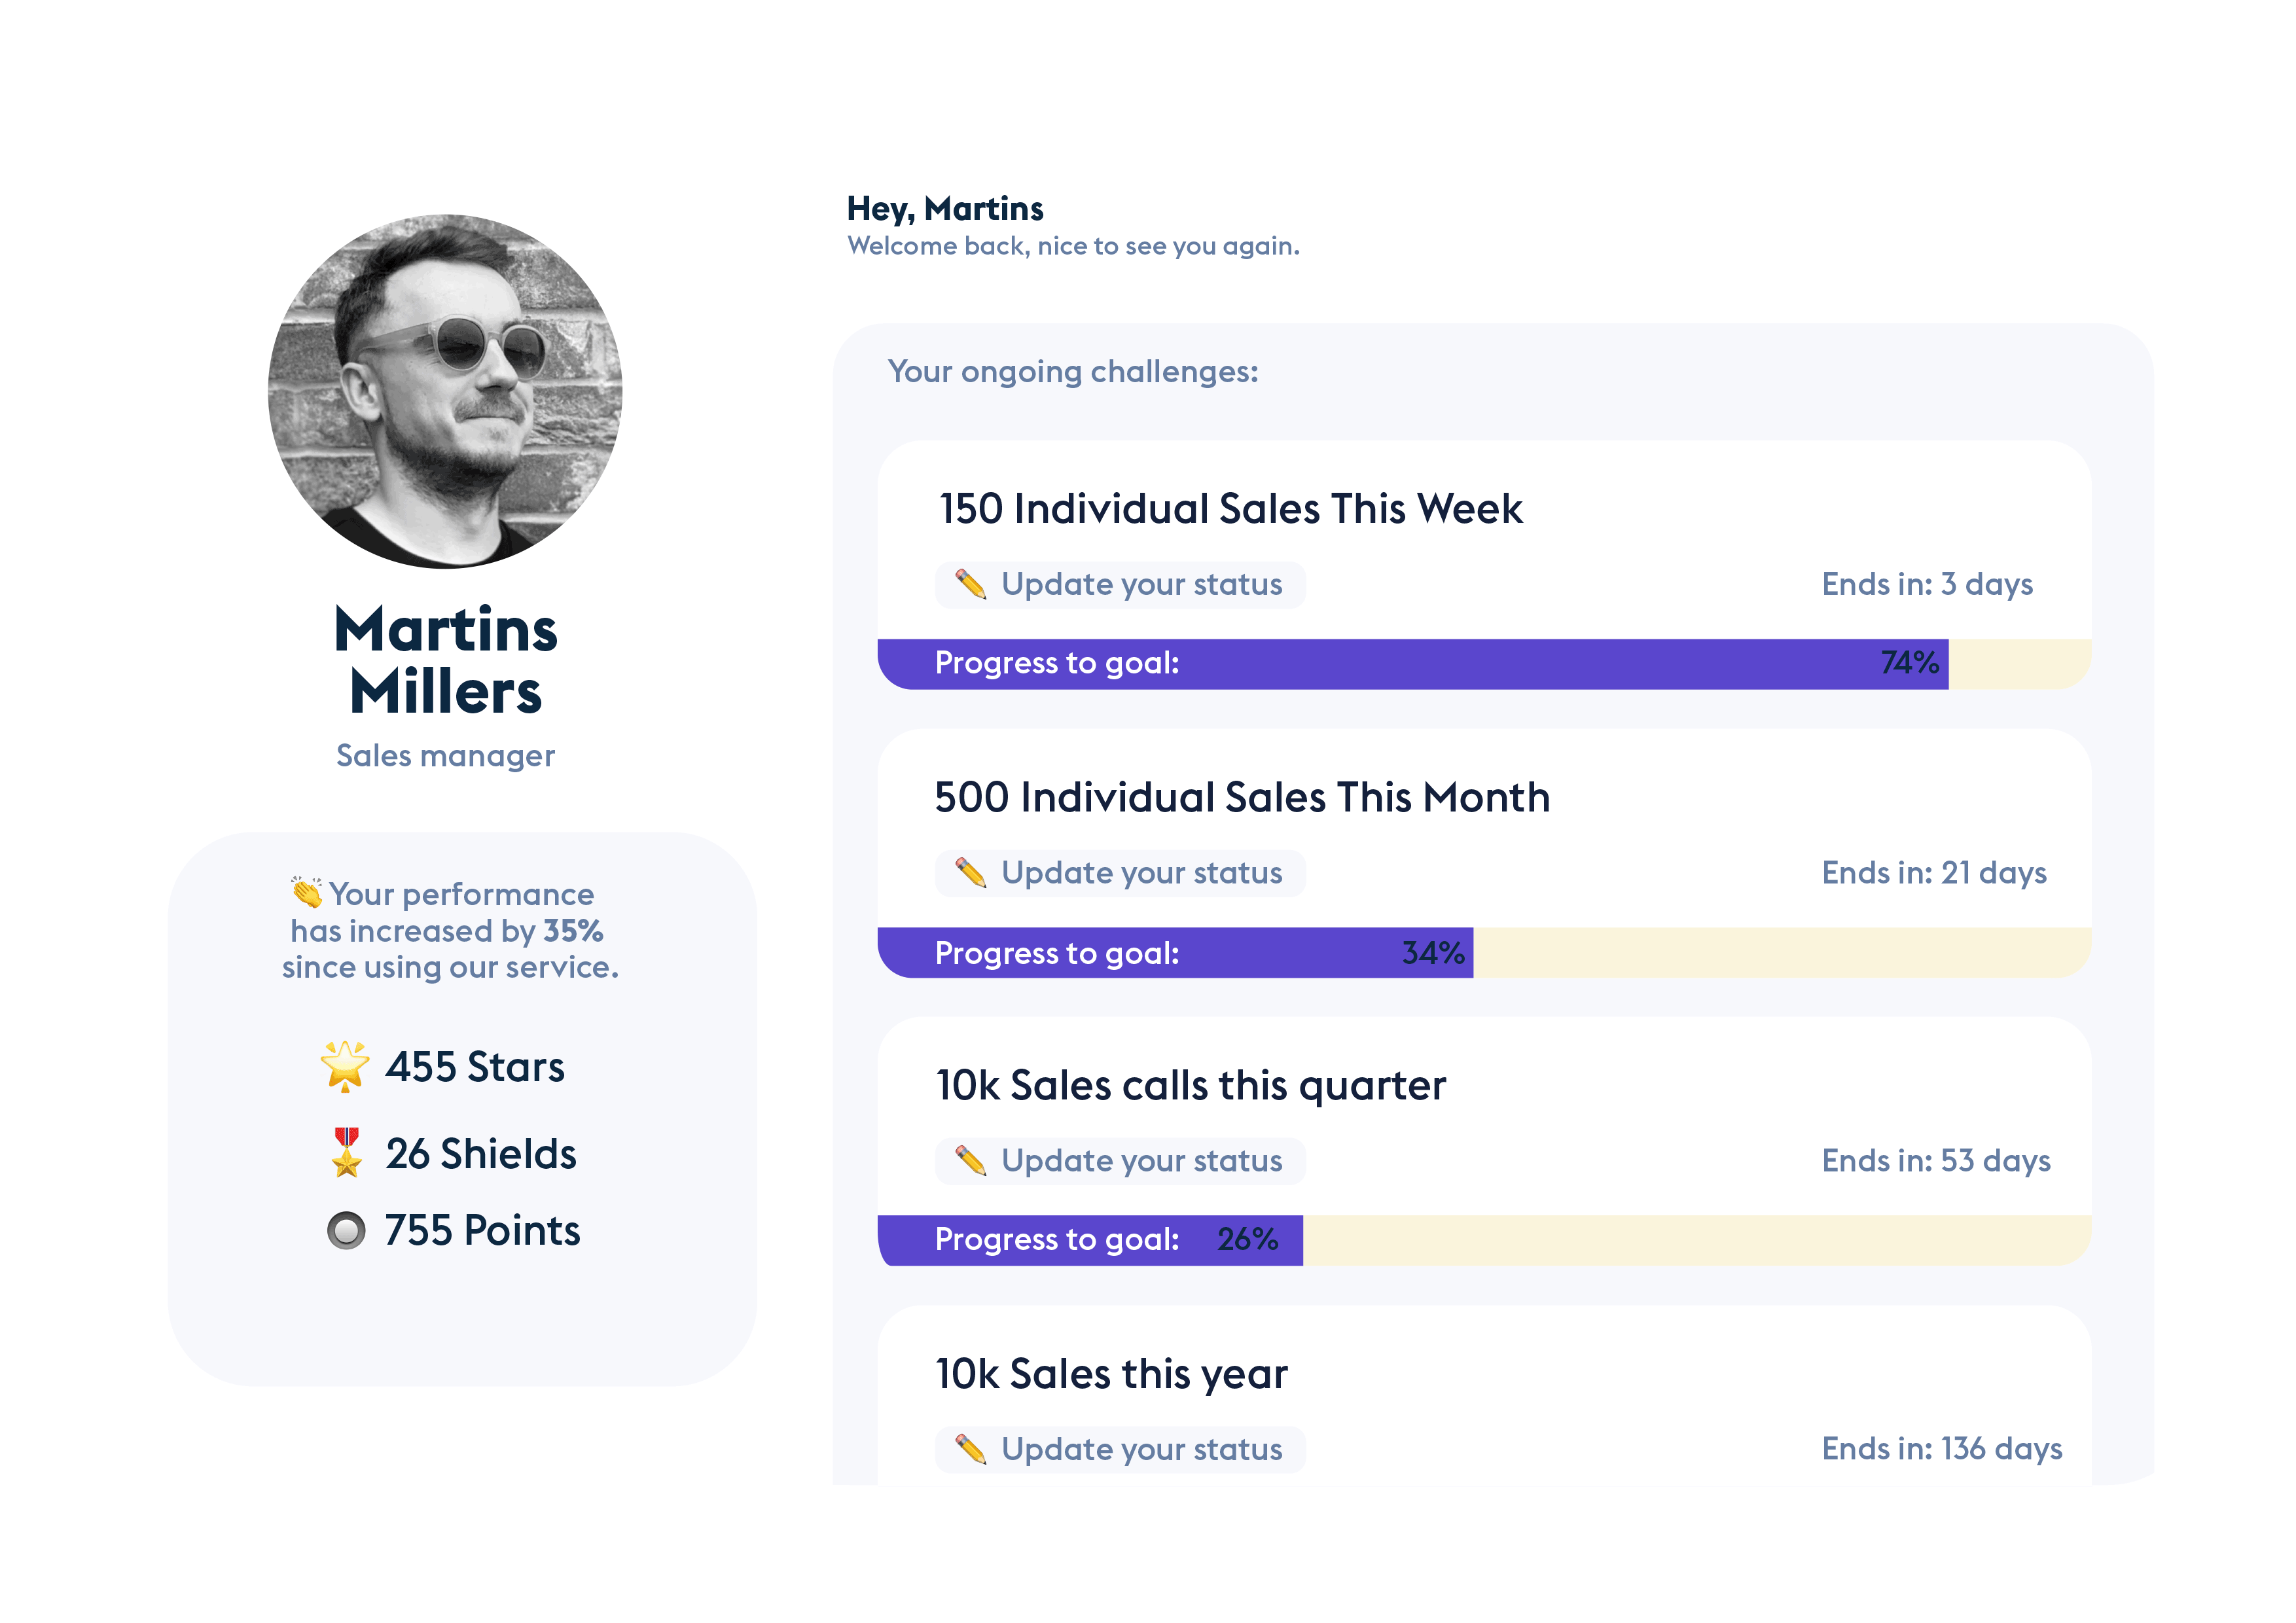Click pencil icon under 10k Sales calls
The image size is (2296, 1623).
coord(970,1161)
